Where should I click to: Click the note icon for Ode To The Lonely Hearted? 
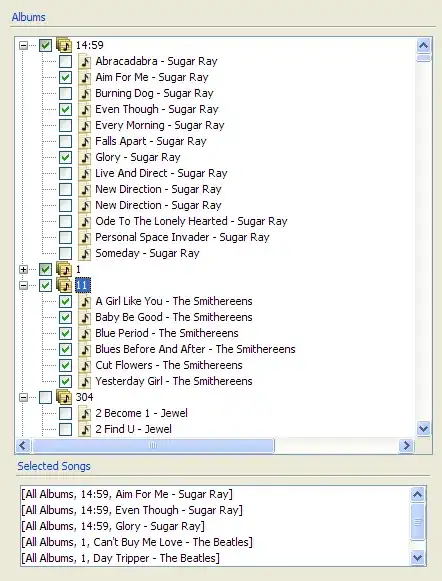[84, 221]
